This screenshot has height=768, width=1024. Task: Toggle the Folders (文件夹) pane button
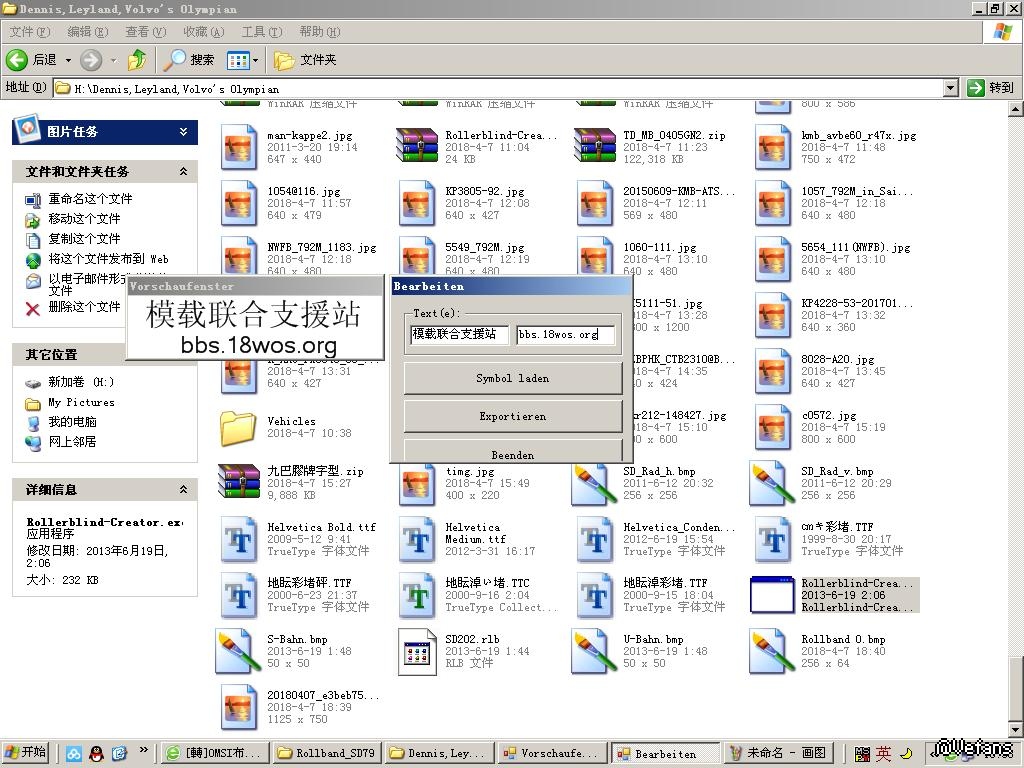[x=306, y=60]
